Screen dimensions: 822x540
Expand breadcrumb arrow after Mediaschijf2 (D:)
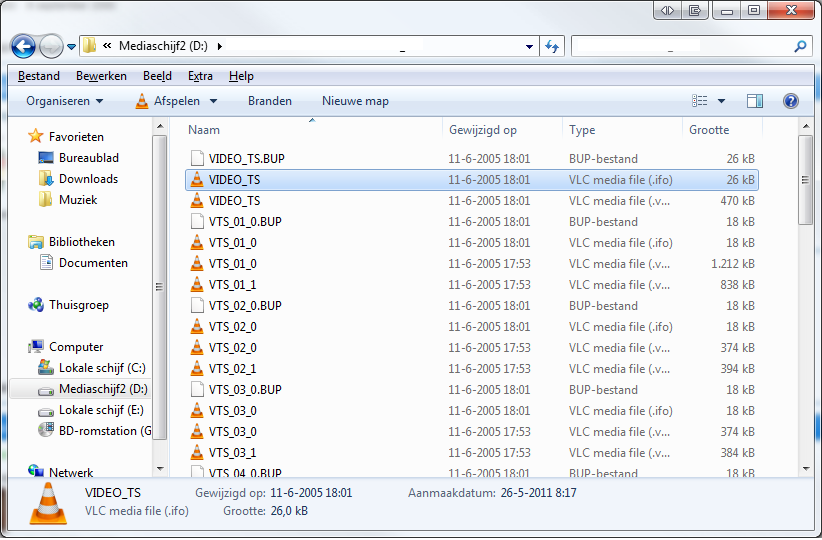[220, 46]
